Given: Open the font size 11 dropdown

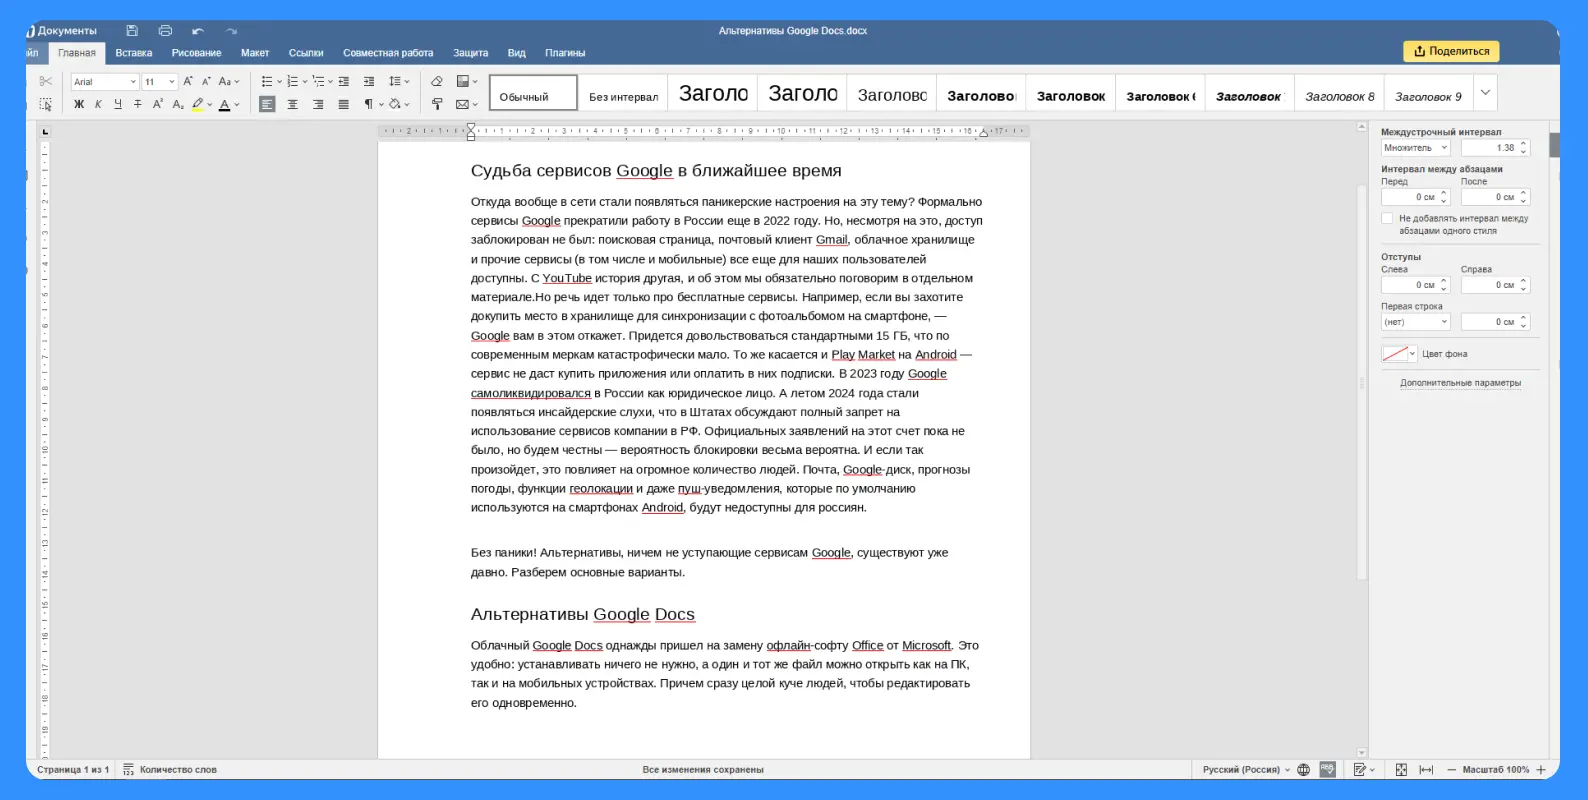Looking at the screenshot, I should [172, 82].
